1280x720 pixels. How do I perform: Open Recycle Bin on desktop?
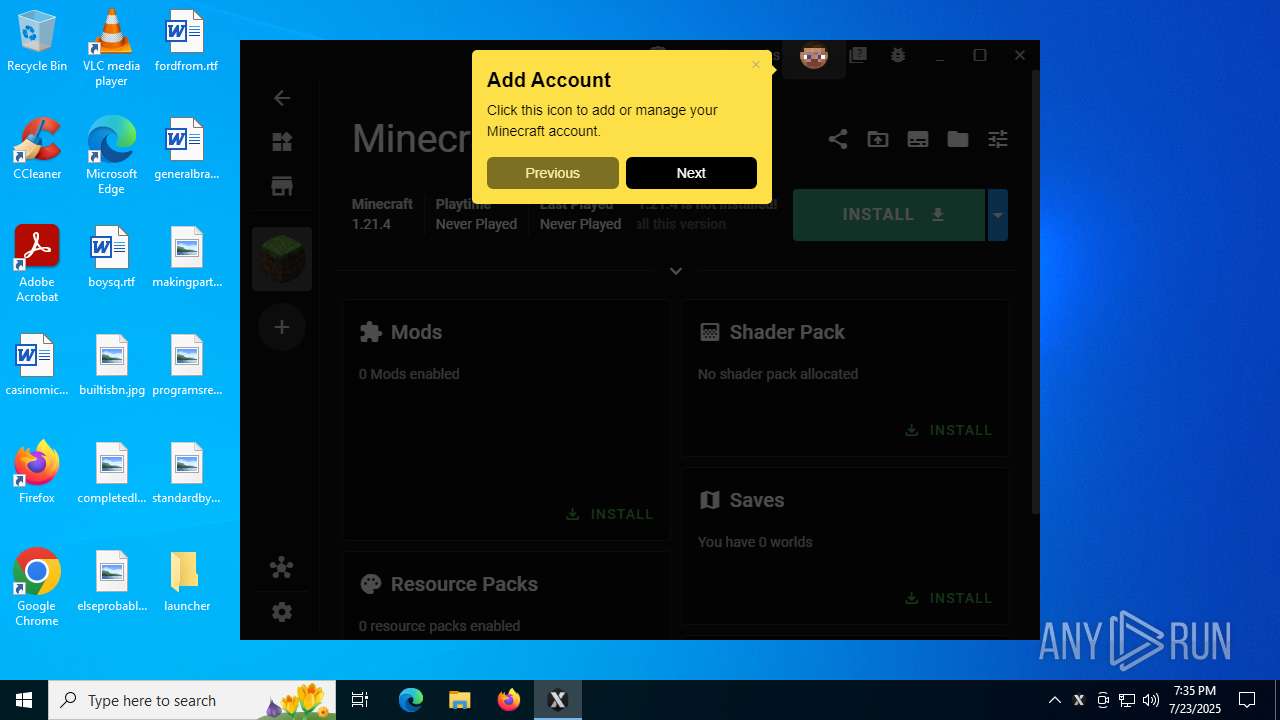pos(37,42)
